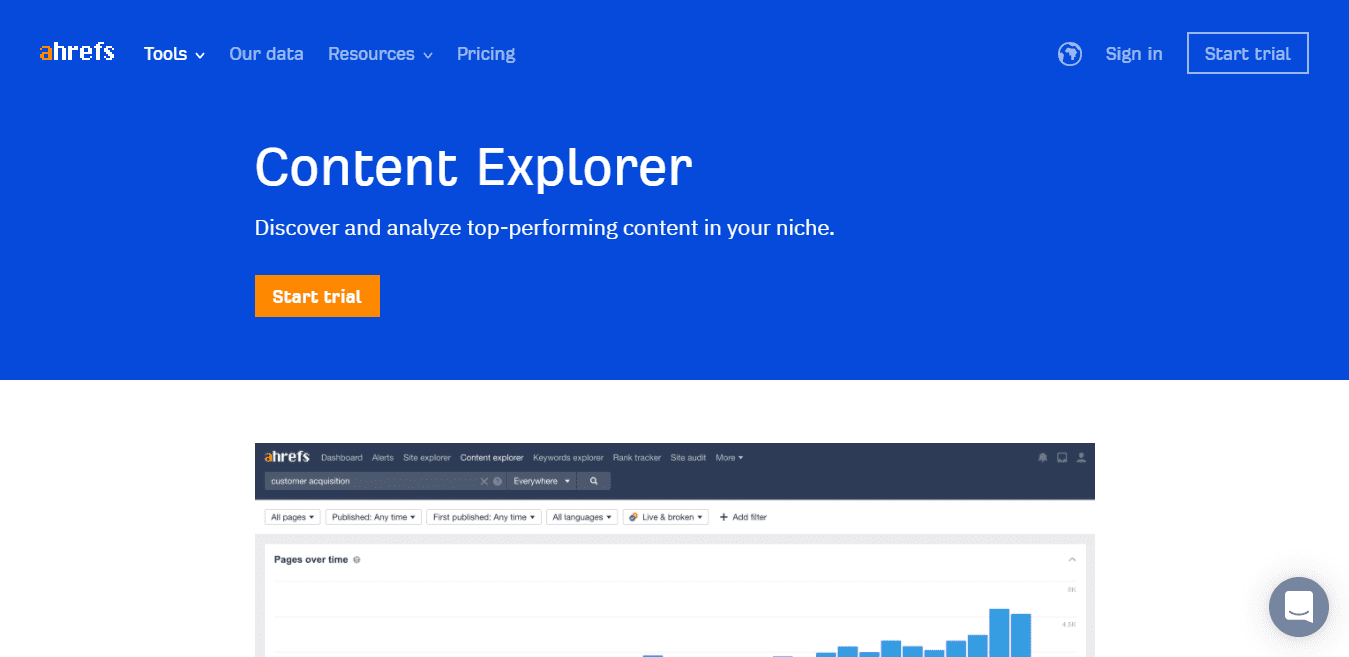Open the chat support bubble
The width and height of the screenshot is (1349, 657).
(x=1299, y=607)
